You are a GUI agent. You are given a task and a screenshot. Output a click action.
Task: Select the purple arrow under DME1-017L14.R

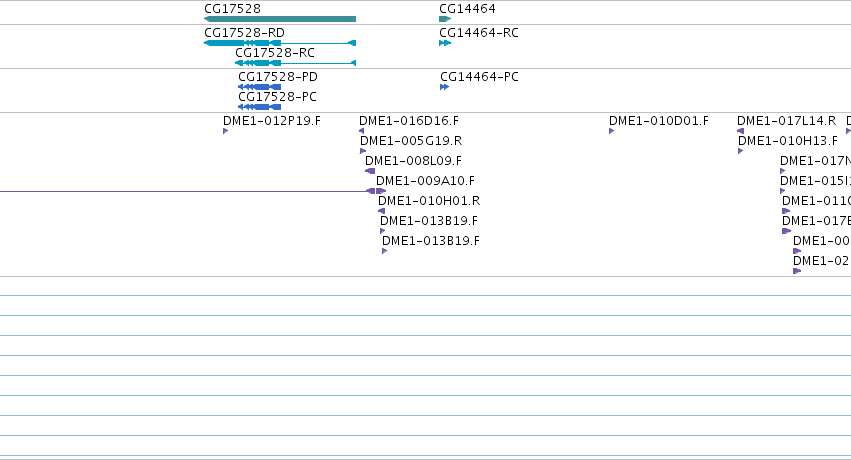pyautogui.click(x=740, y=131)
